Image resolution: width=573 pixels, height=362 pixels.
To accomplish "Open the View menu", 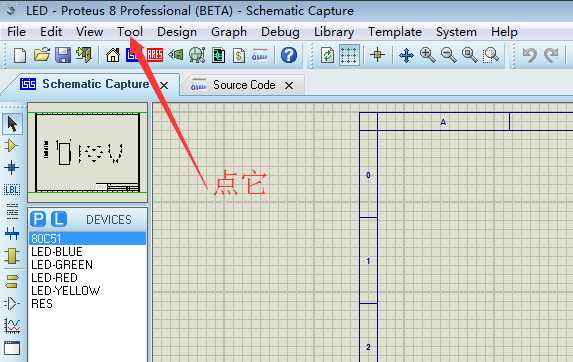I will [90, 32].
